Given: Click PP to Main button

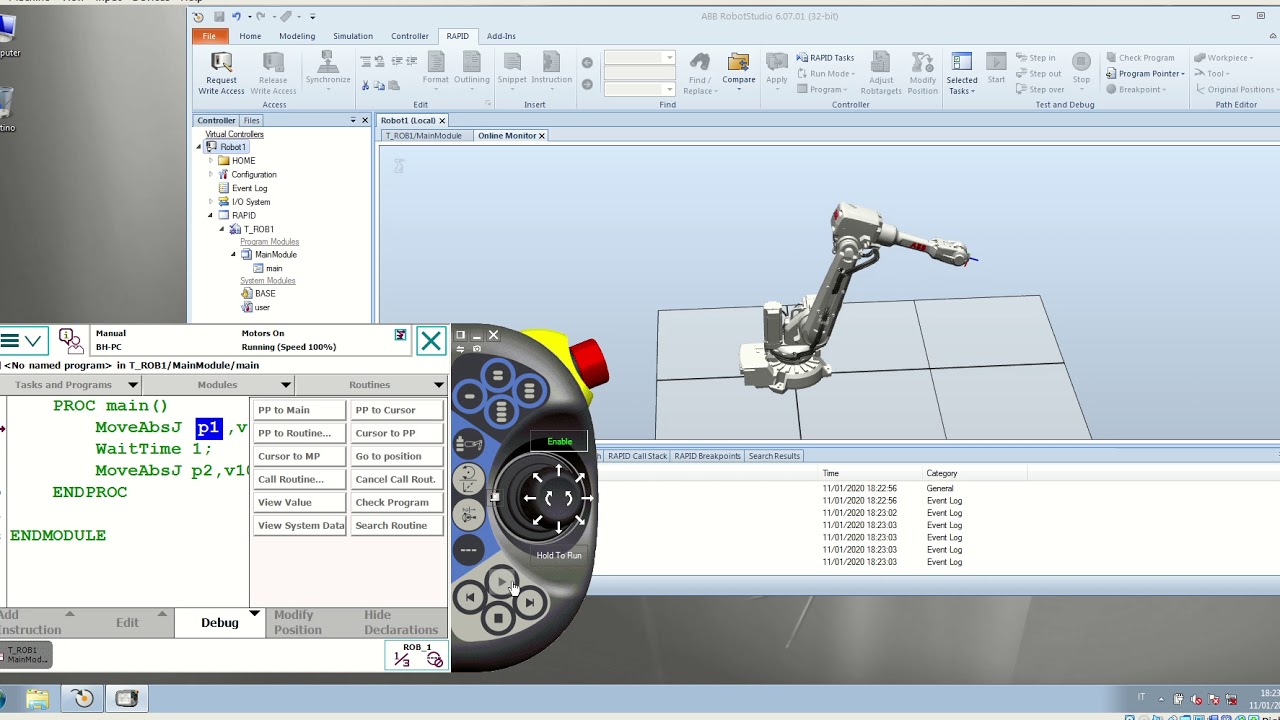Looking at the screenshot, I should pyautogui.click(x=299, y=410).
